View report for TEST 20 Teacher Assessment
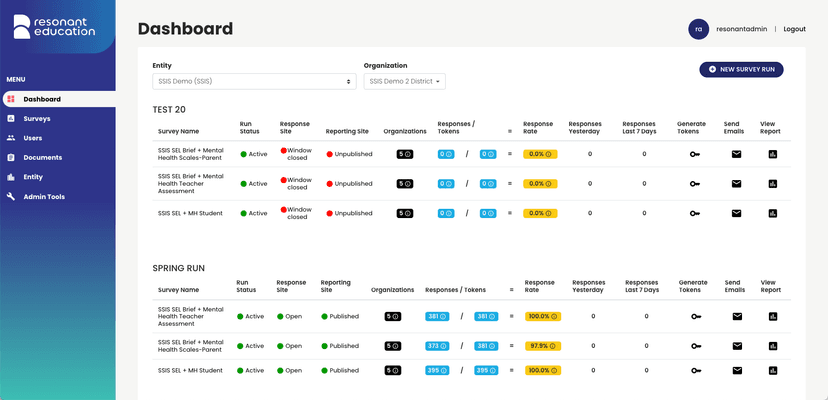This screenshot has width=828, height=400. pos(773,184)
